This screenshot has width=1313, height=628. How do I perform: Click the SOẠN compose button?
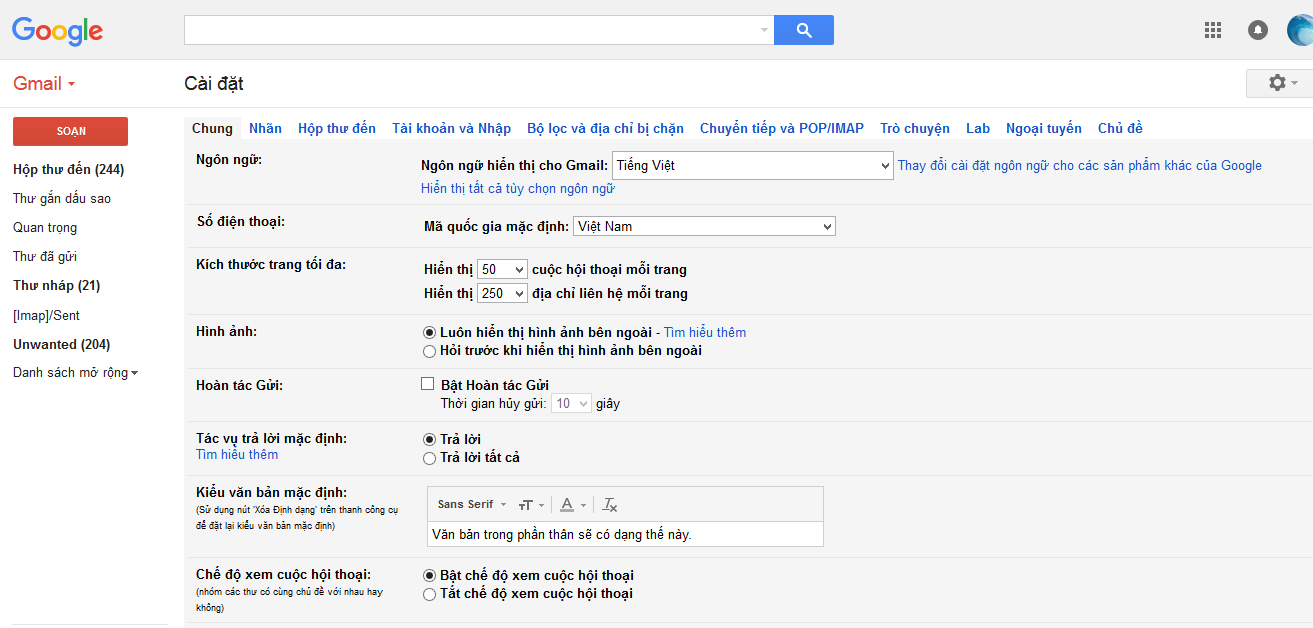click(70, 131)
